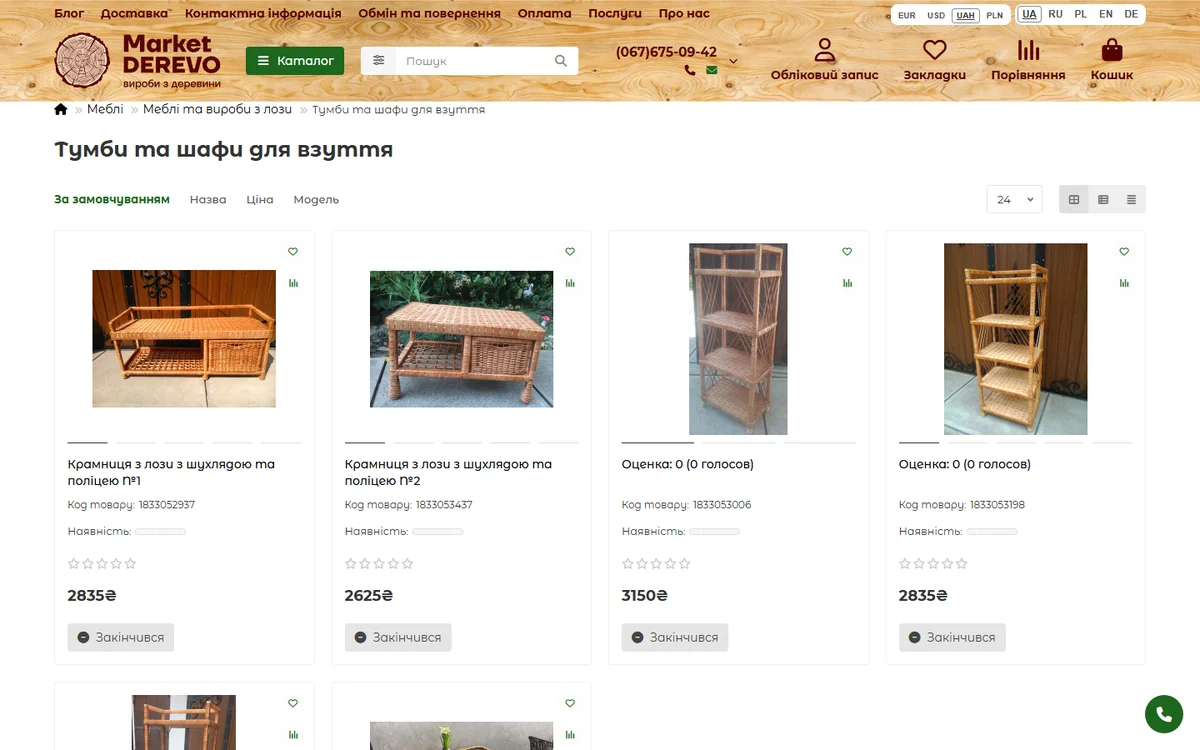The height and width of the screenshot is (750, 1200).
Task: Open the Доставка menu item
Action: tap(134, 14)
